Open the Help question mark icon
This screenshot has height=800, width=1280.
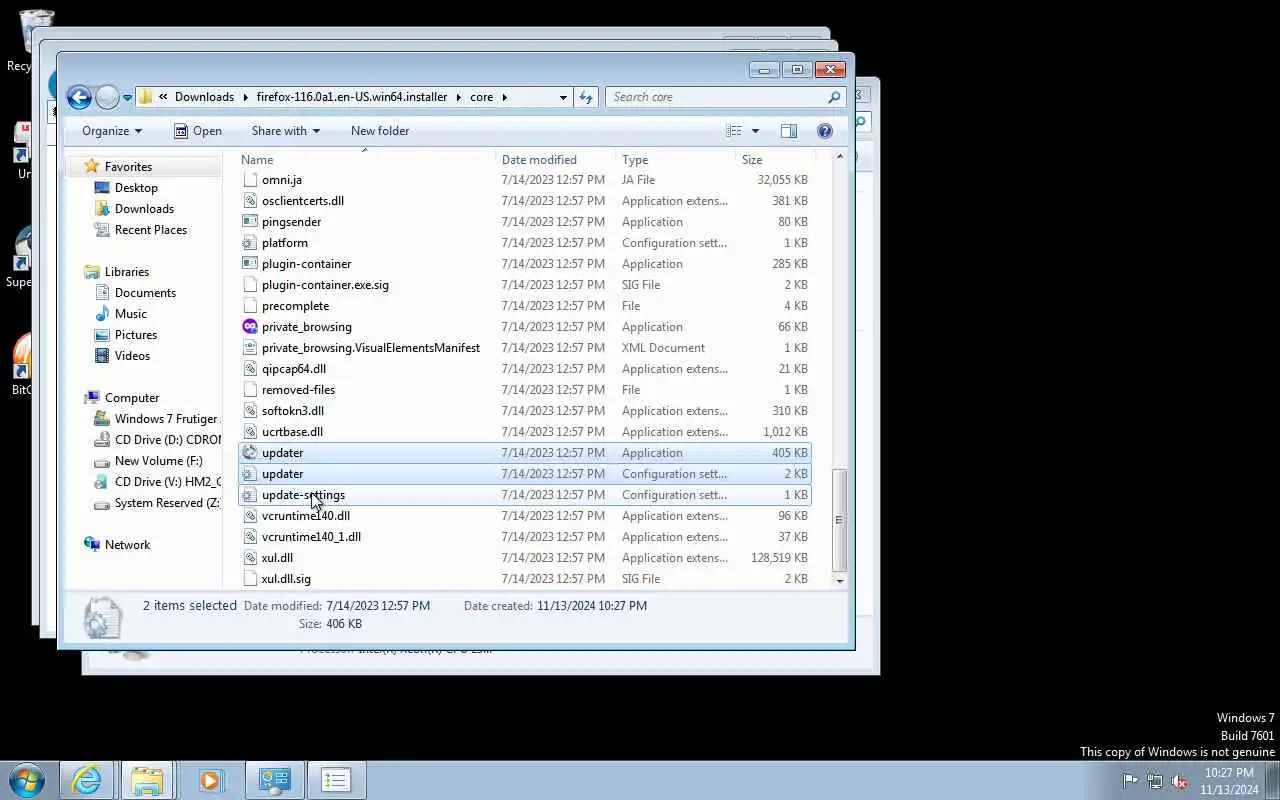825,131
